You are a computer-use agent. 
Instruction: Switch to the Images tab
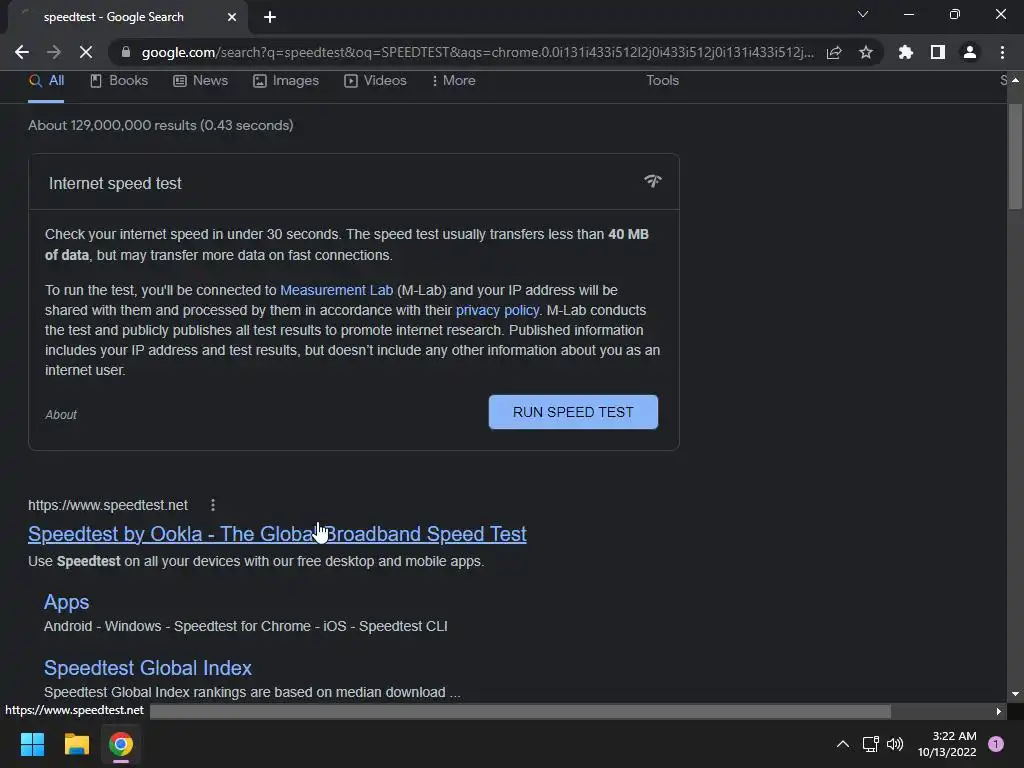pos(286,80)
